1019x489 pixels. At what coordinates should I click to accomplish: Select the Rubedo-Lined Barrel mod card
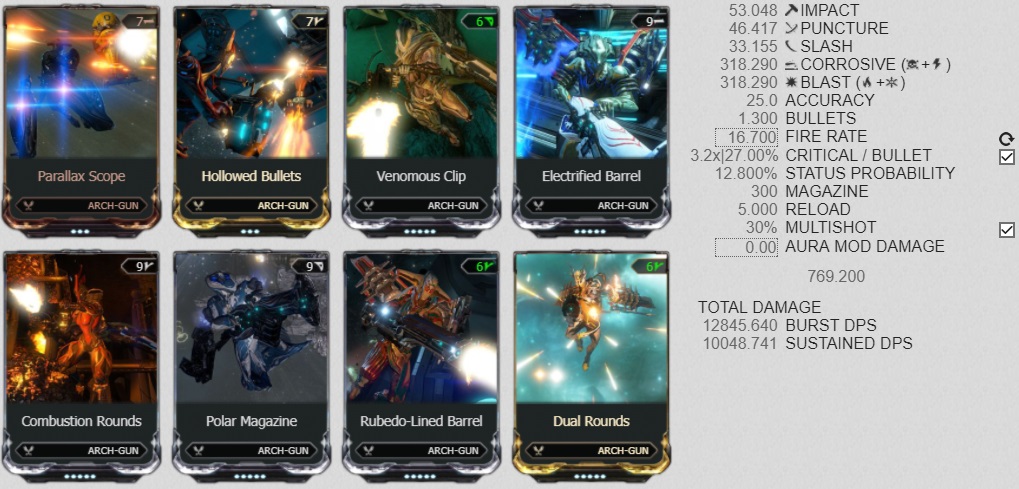point(421,366)
